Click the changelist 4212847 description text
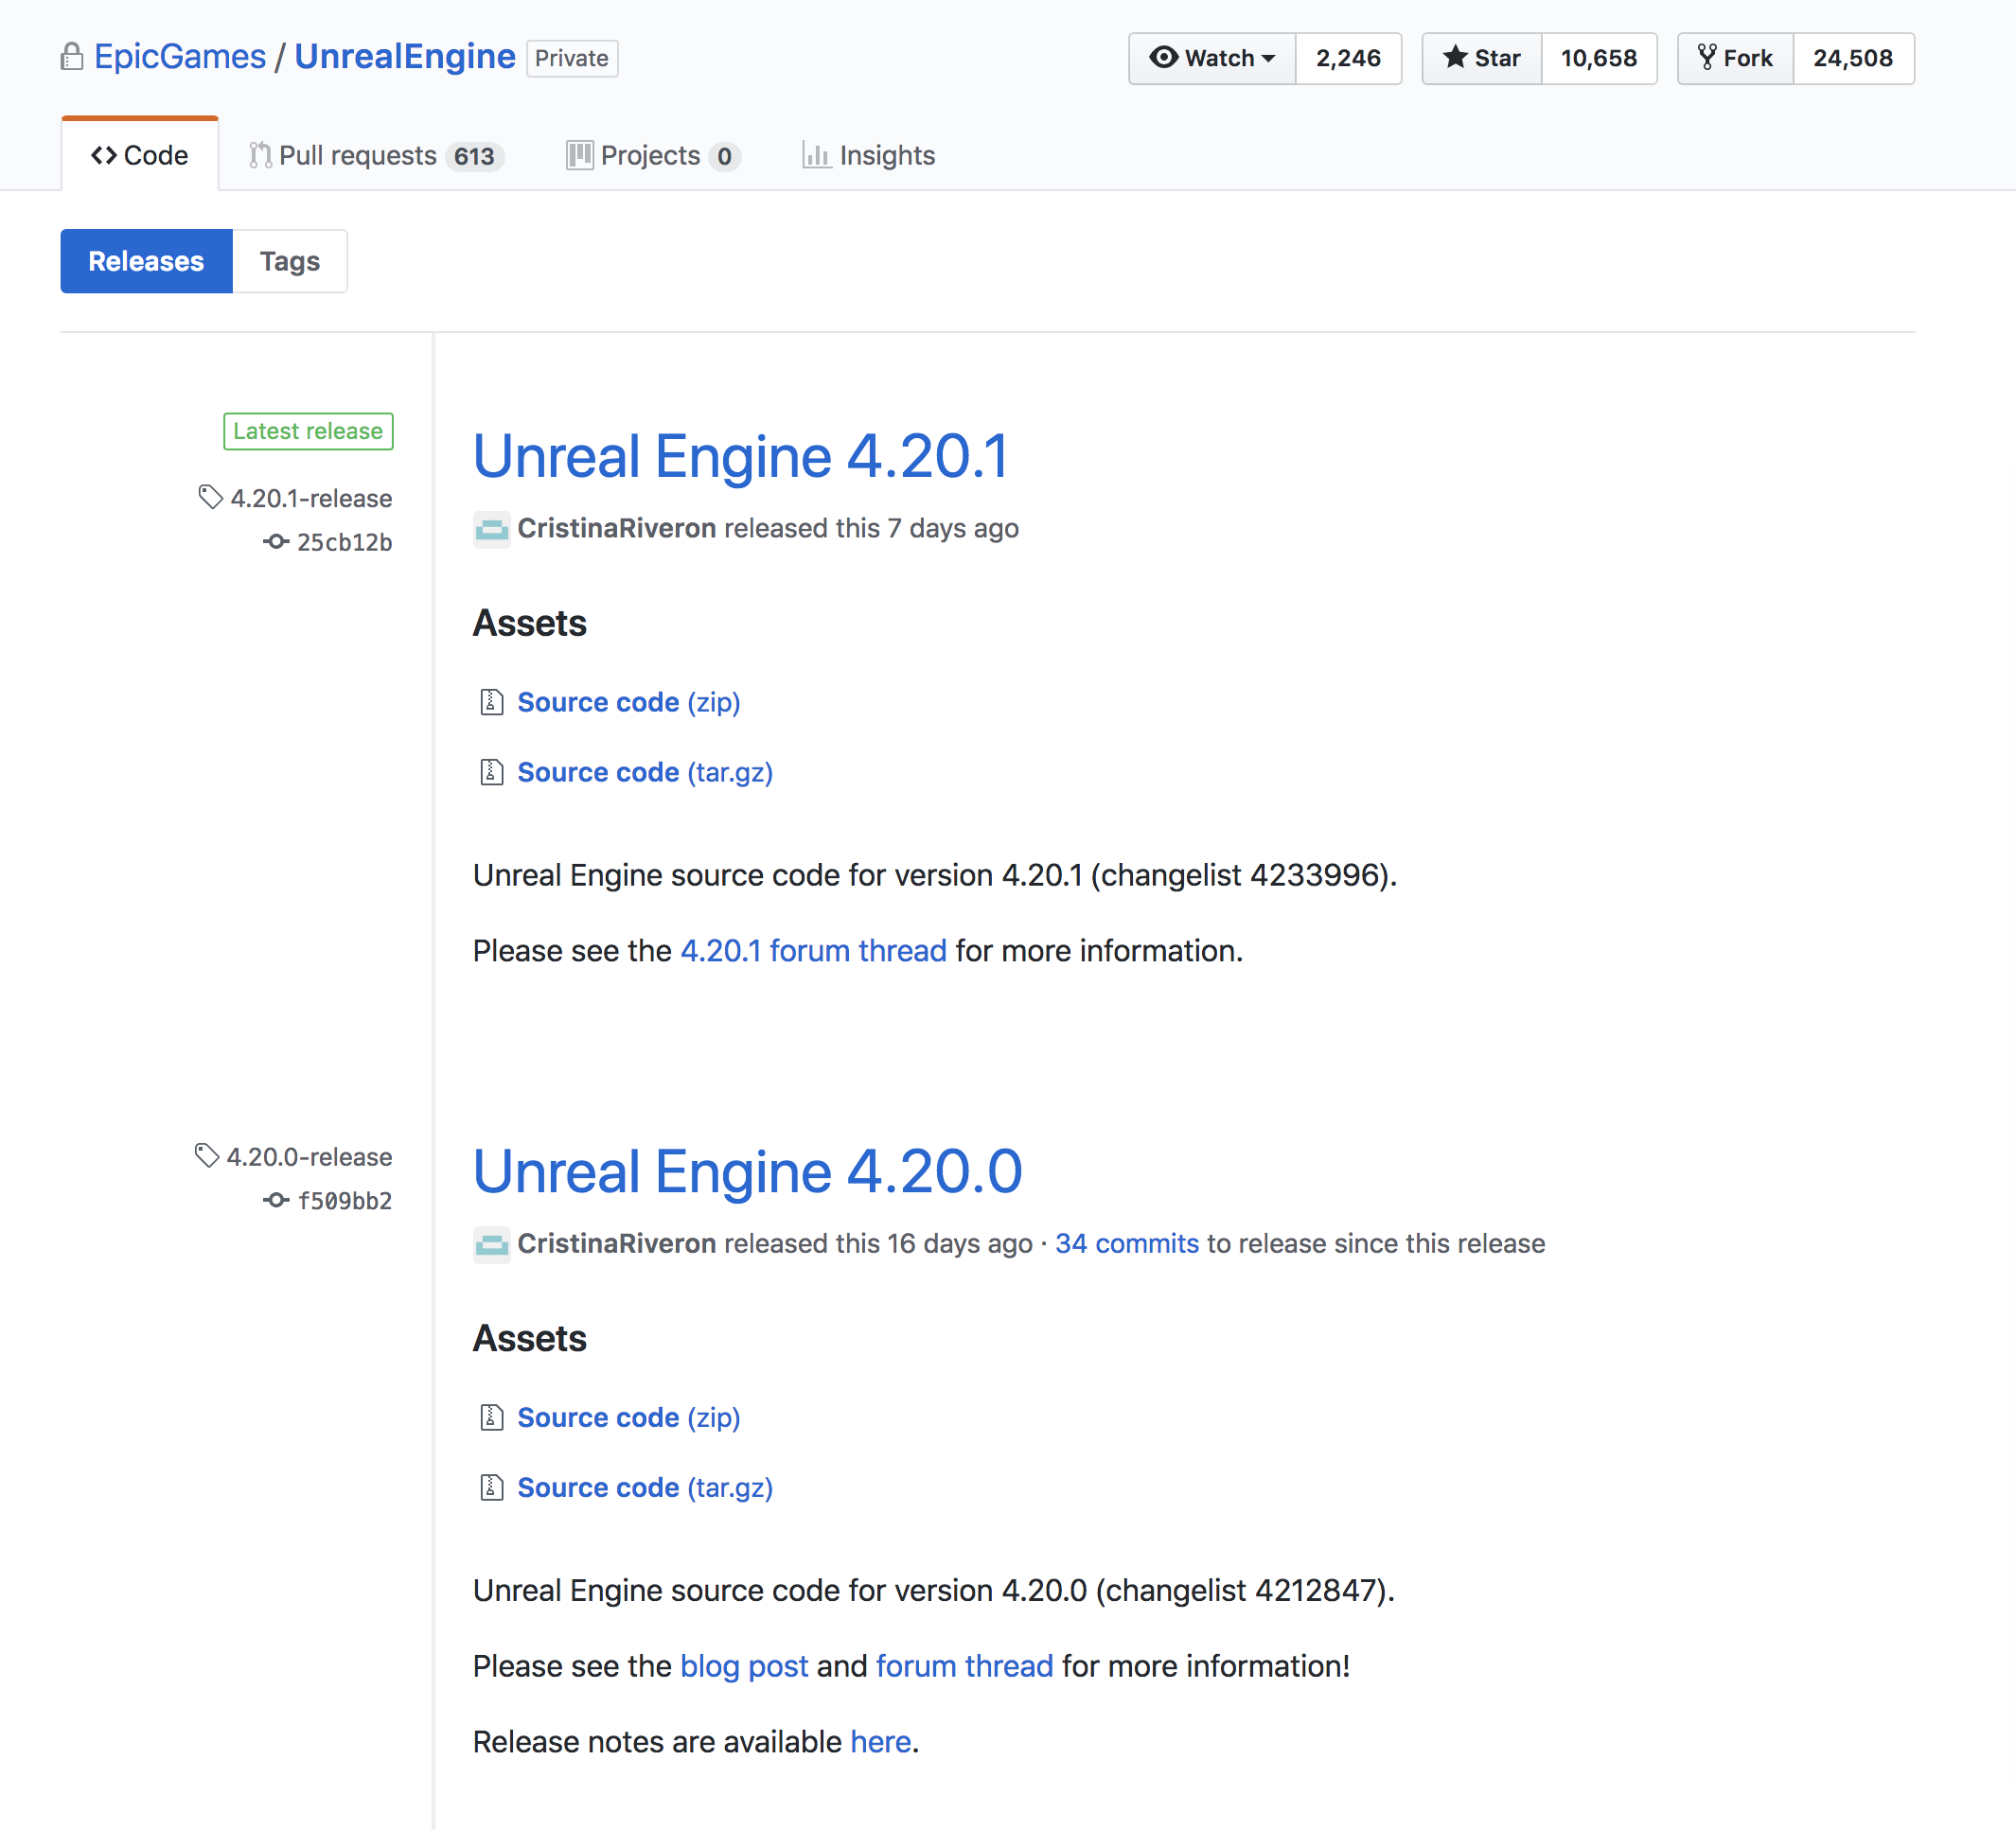 coord(934,1590)
